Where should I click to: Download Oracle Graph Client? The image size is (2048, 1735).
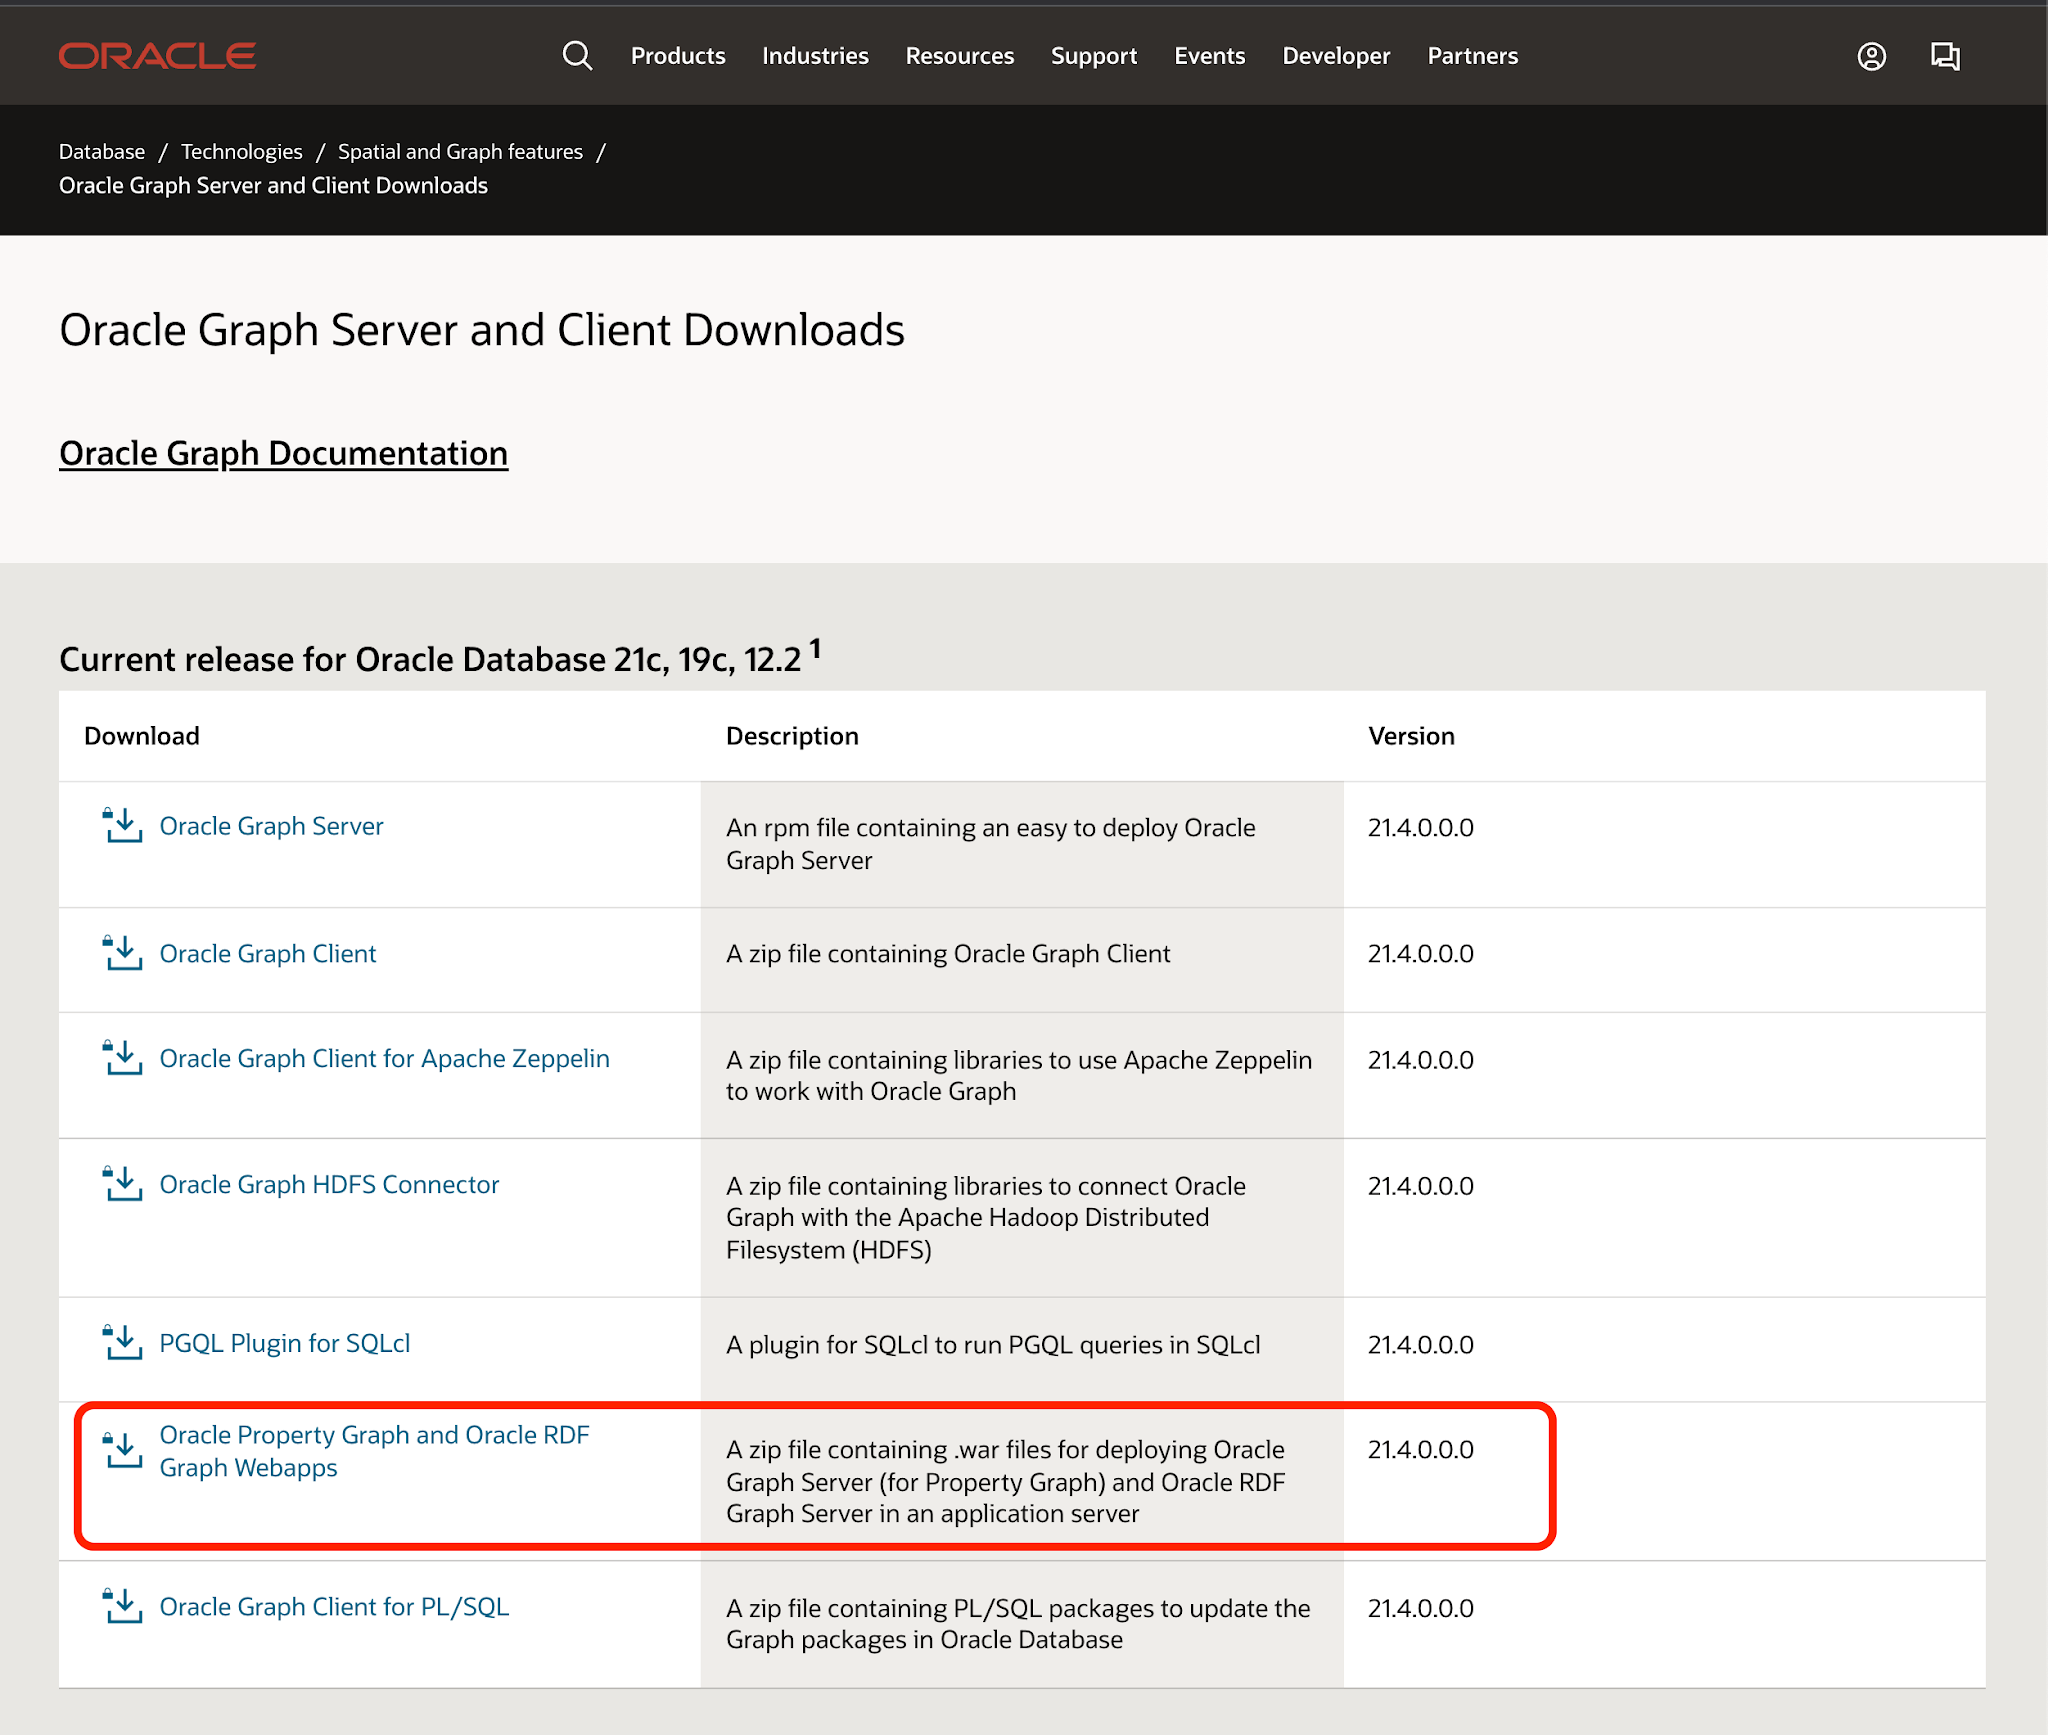(x=268, y=953)
